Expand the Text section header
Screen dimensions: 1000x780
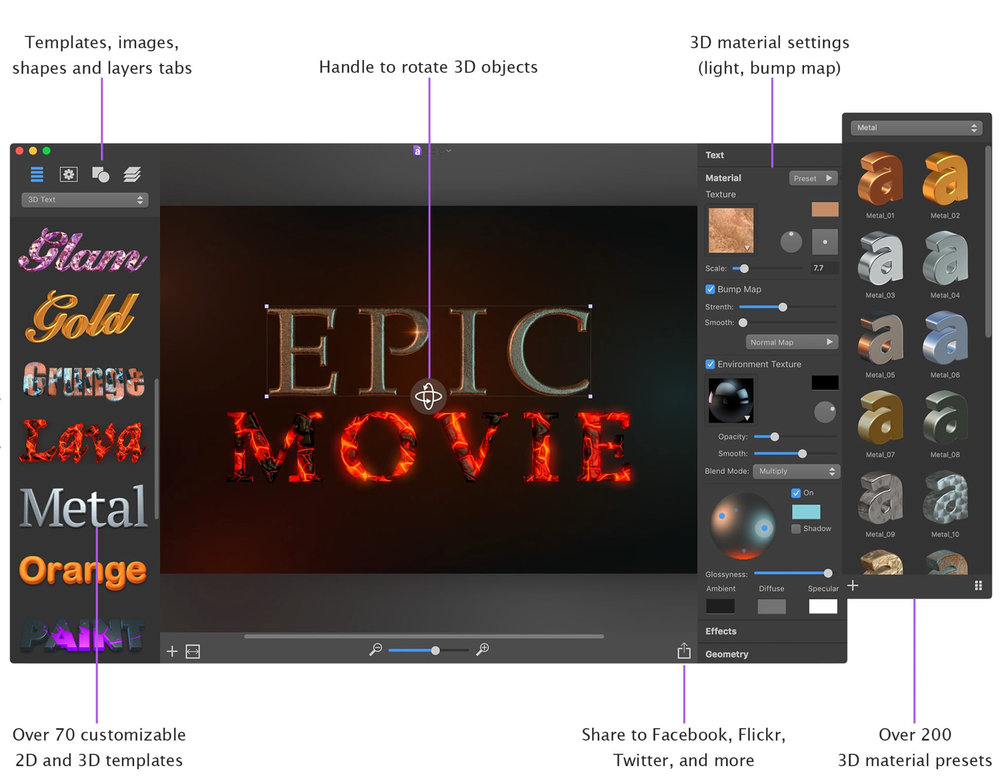(714, 155)
